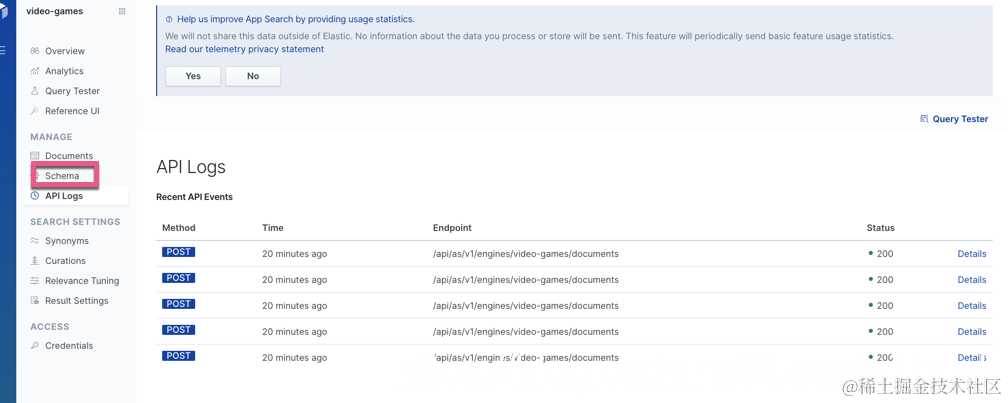1008x403 pixels.
Task: Click the Query Tester flask icon in sidebar
Action: coord(35,91)
